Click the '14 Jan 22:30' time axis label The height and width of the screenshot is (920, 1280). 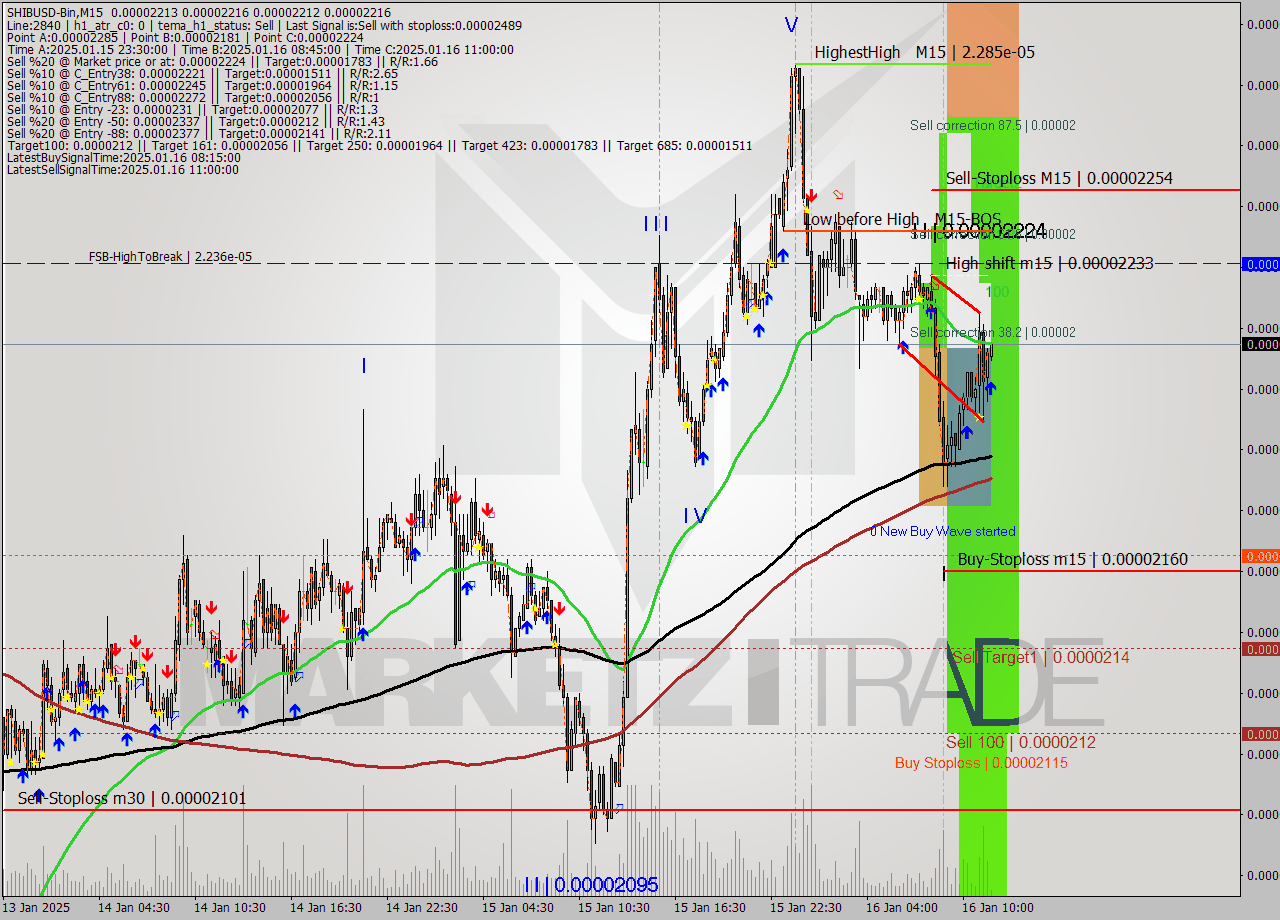422,908
